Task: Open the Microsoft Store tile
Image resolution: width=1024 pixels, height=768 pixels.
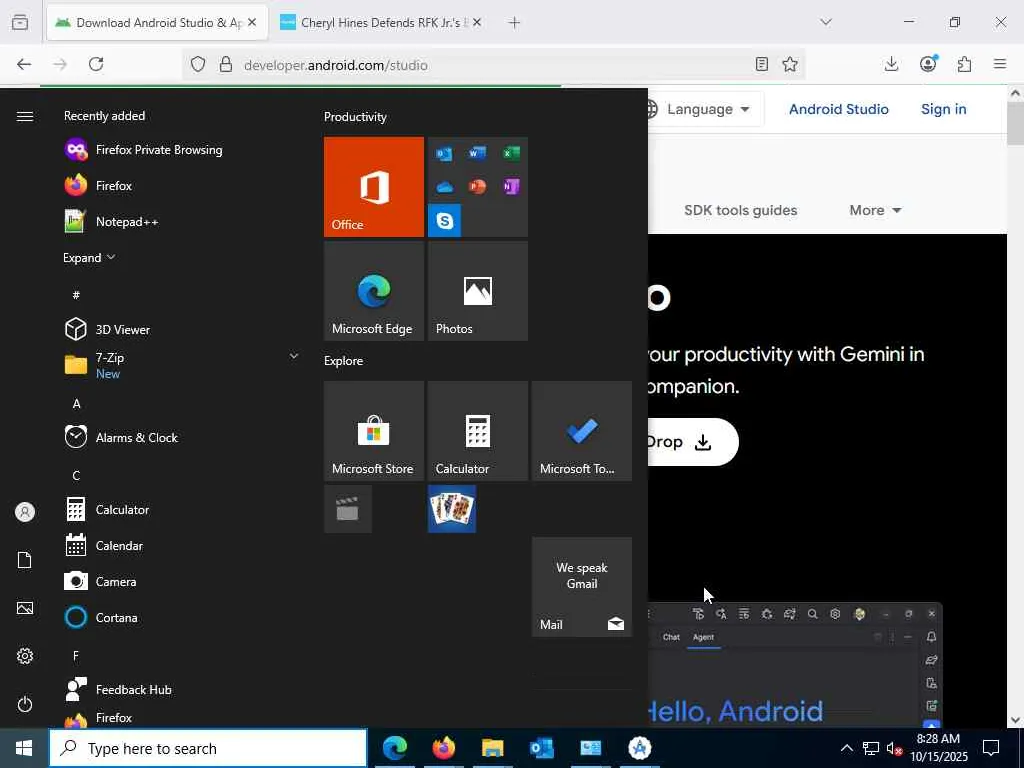Action: click(374, 431)
